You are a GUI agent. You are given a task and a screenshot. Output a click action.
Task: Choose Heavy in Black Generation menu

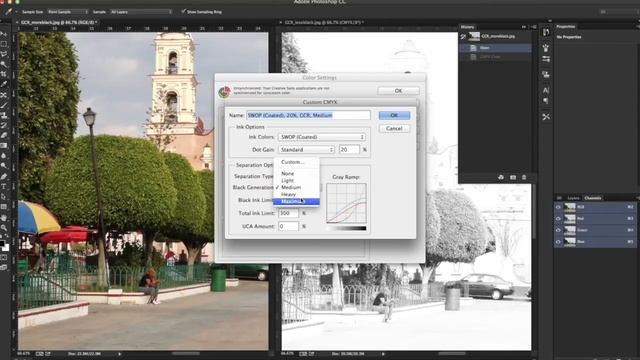pyautogui.click(x=296, y=194)
